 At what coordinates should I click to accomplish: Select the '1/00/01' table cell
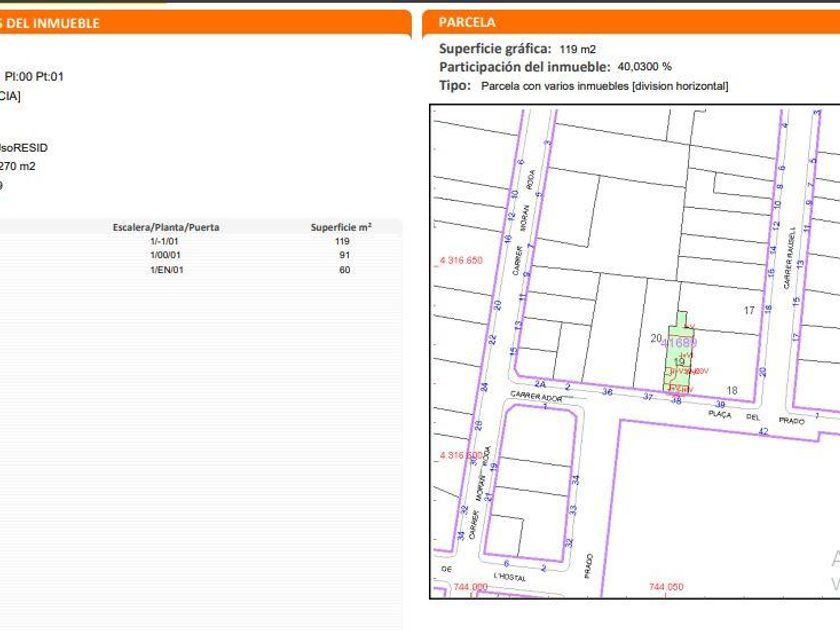point(165,256)
